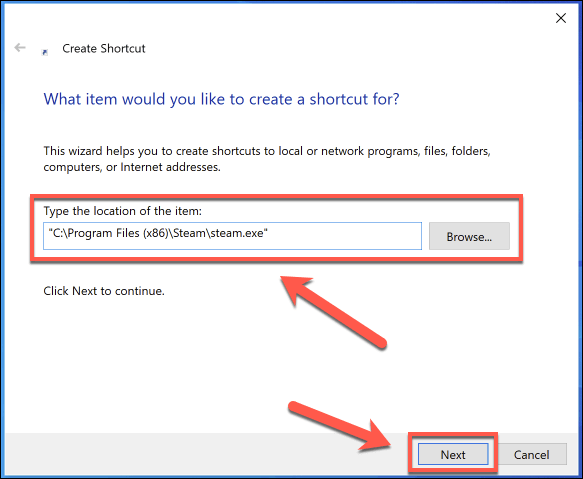Click the 'What item would you like' heading
Screen dimensions: 583x479
click(x=221, y=99)
